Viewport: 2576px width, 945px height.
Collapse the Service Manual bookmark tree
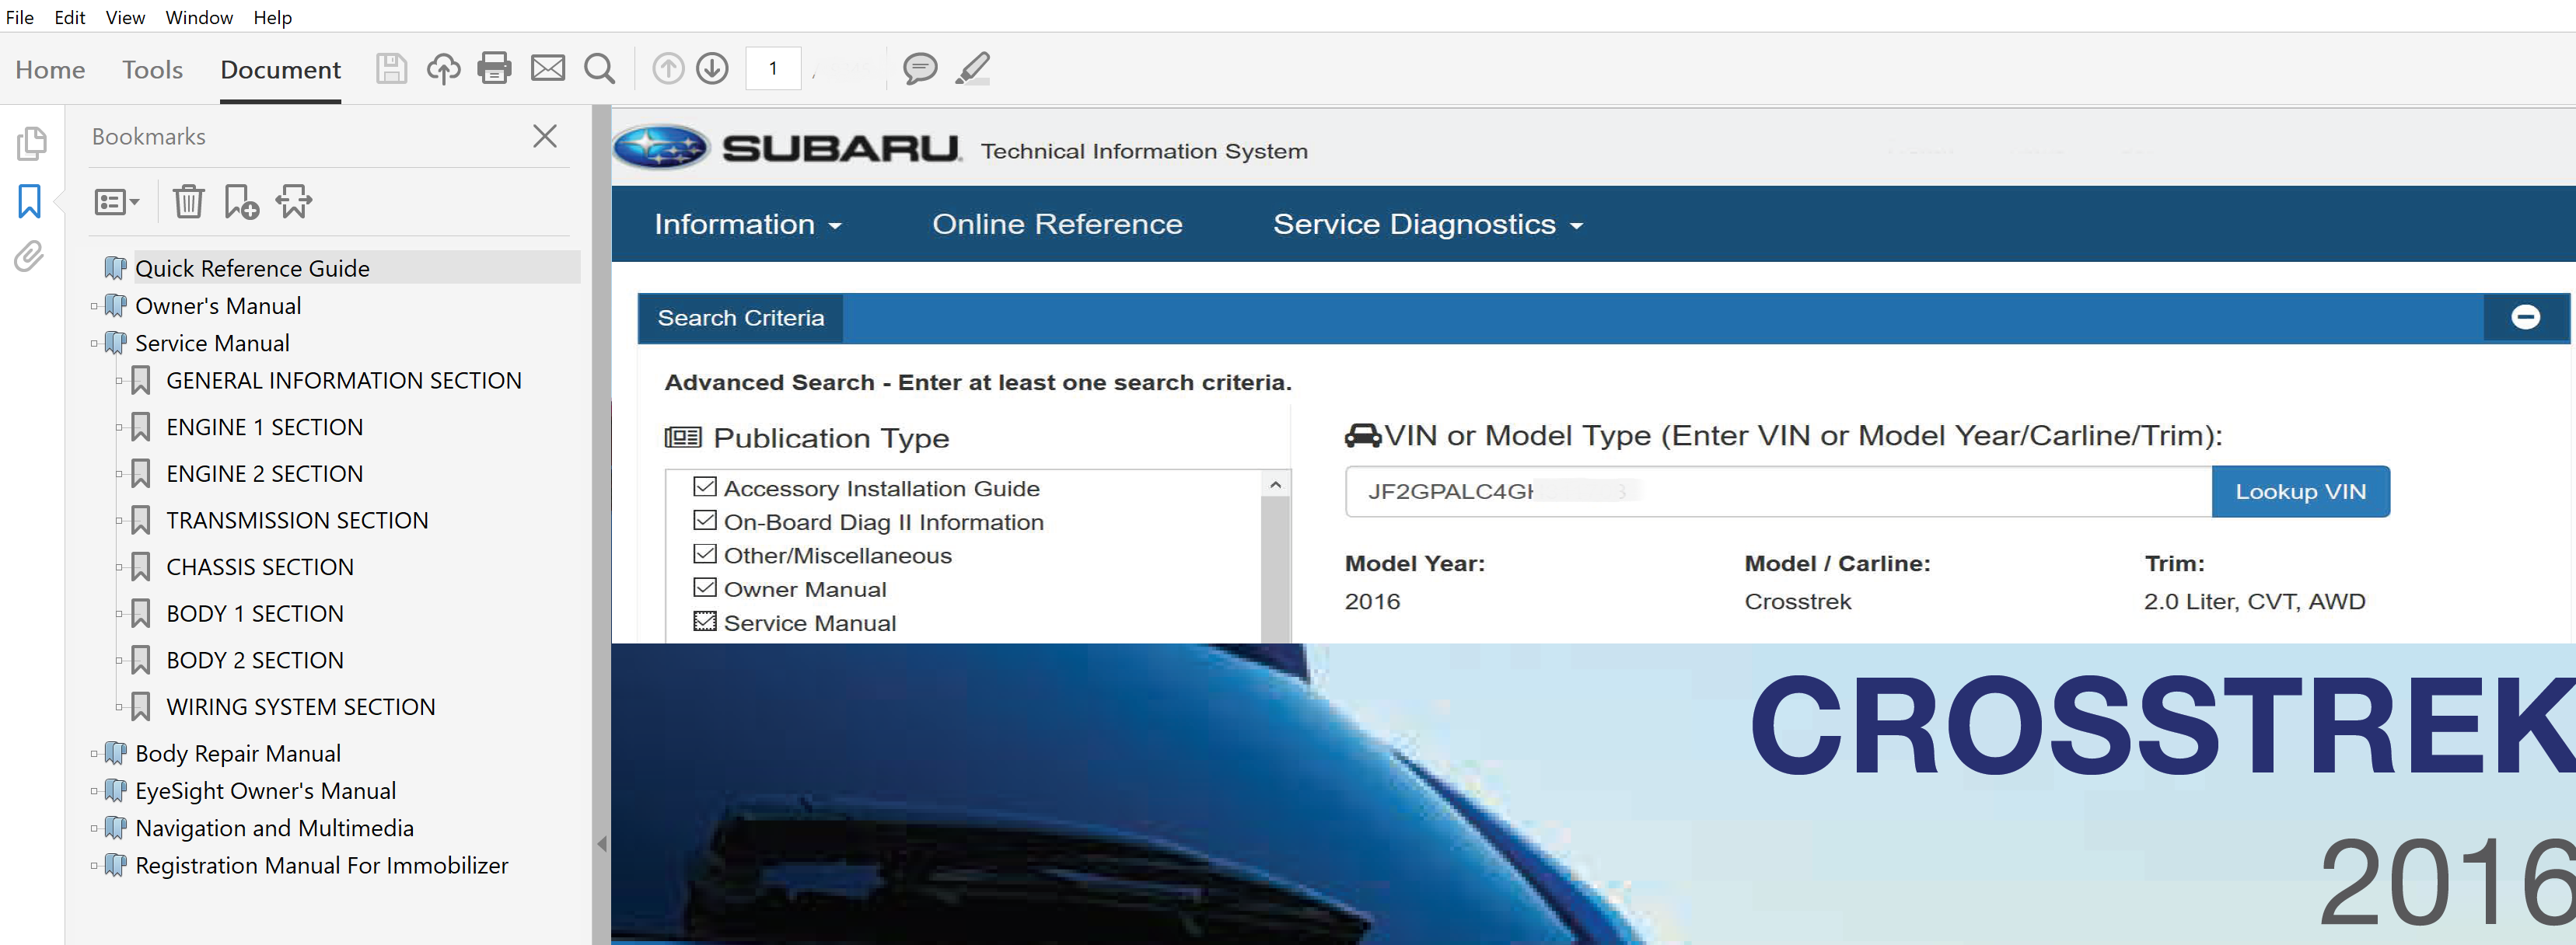[x=94, y=343]
